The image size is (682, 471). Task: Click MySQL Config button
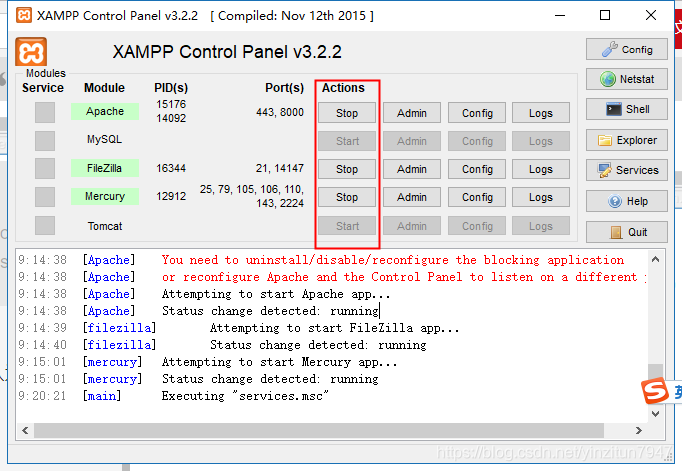pyautogui.click(x=477, y=141)
